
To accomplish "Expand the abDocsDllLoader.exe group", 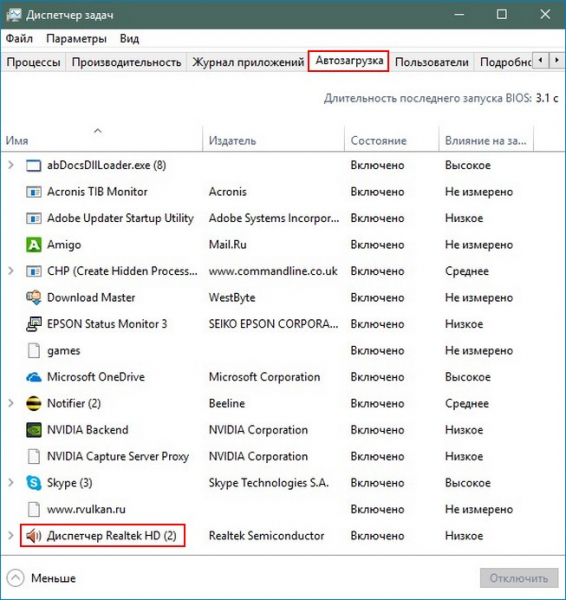I will pyautogui.click(x=11, y=165).
